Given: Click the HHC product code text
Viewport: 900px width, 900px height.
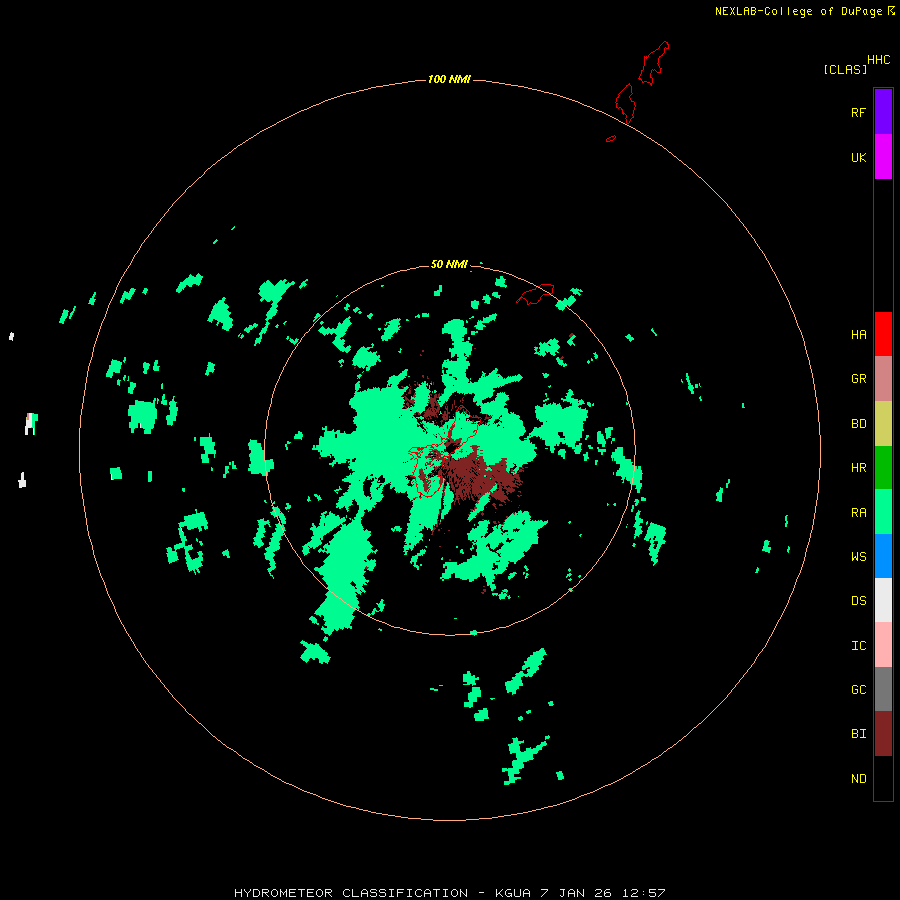Looking at the screenshot, I should [878, 60].
